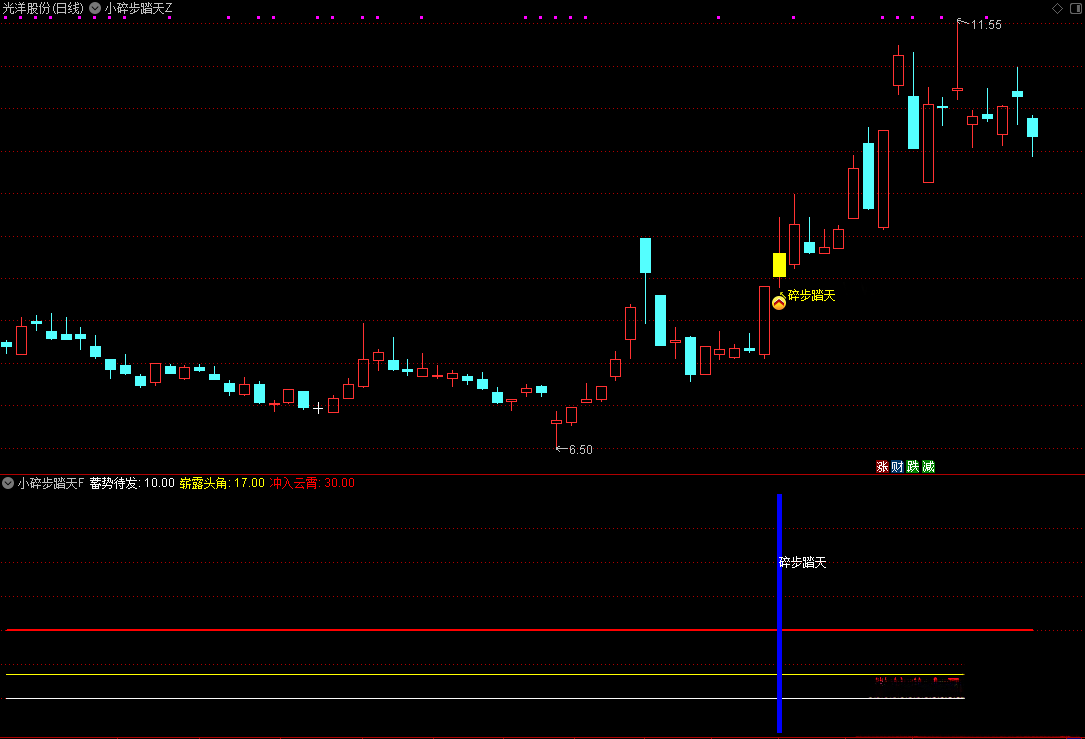The height and width of the screenshot is (739, 1085).
Task: Select the red 冲入云霄 horizontal line
Action: [x=519, y=630]
